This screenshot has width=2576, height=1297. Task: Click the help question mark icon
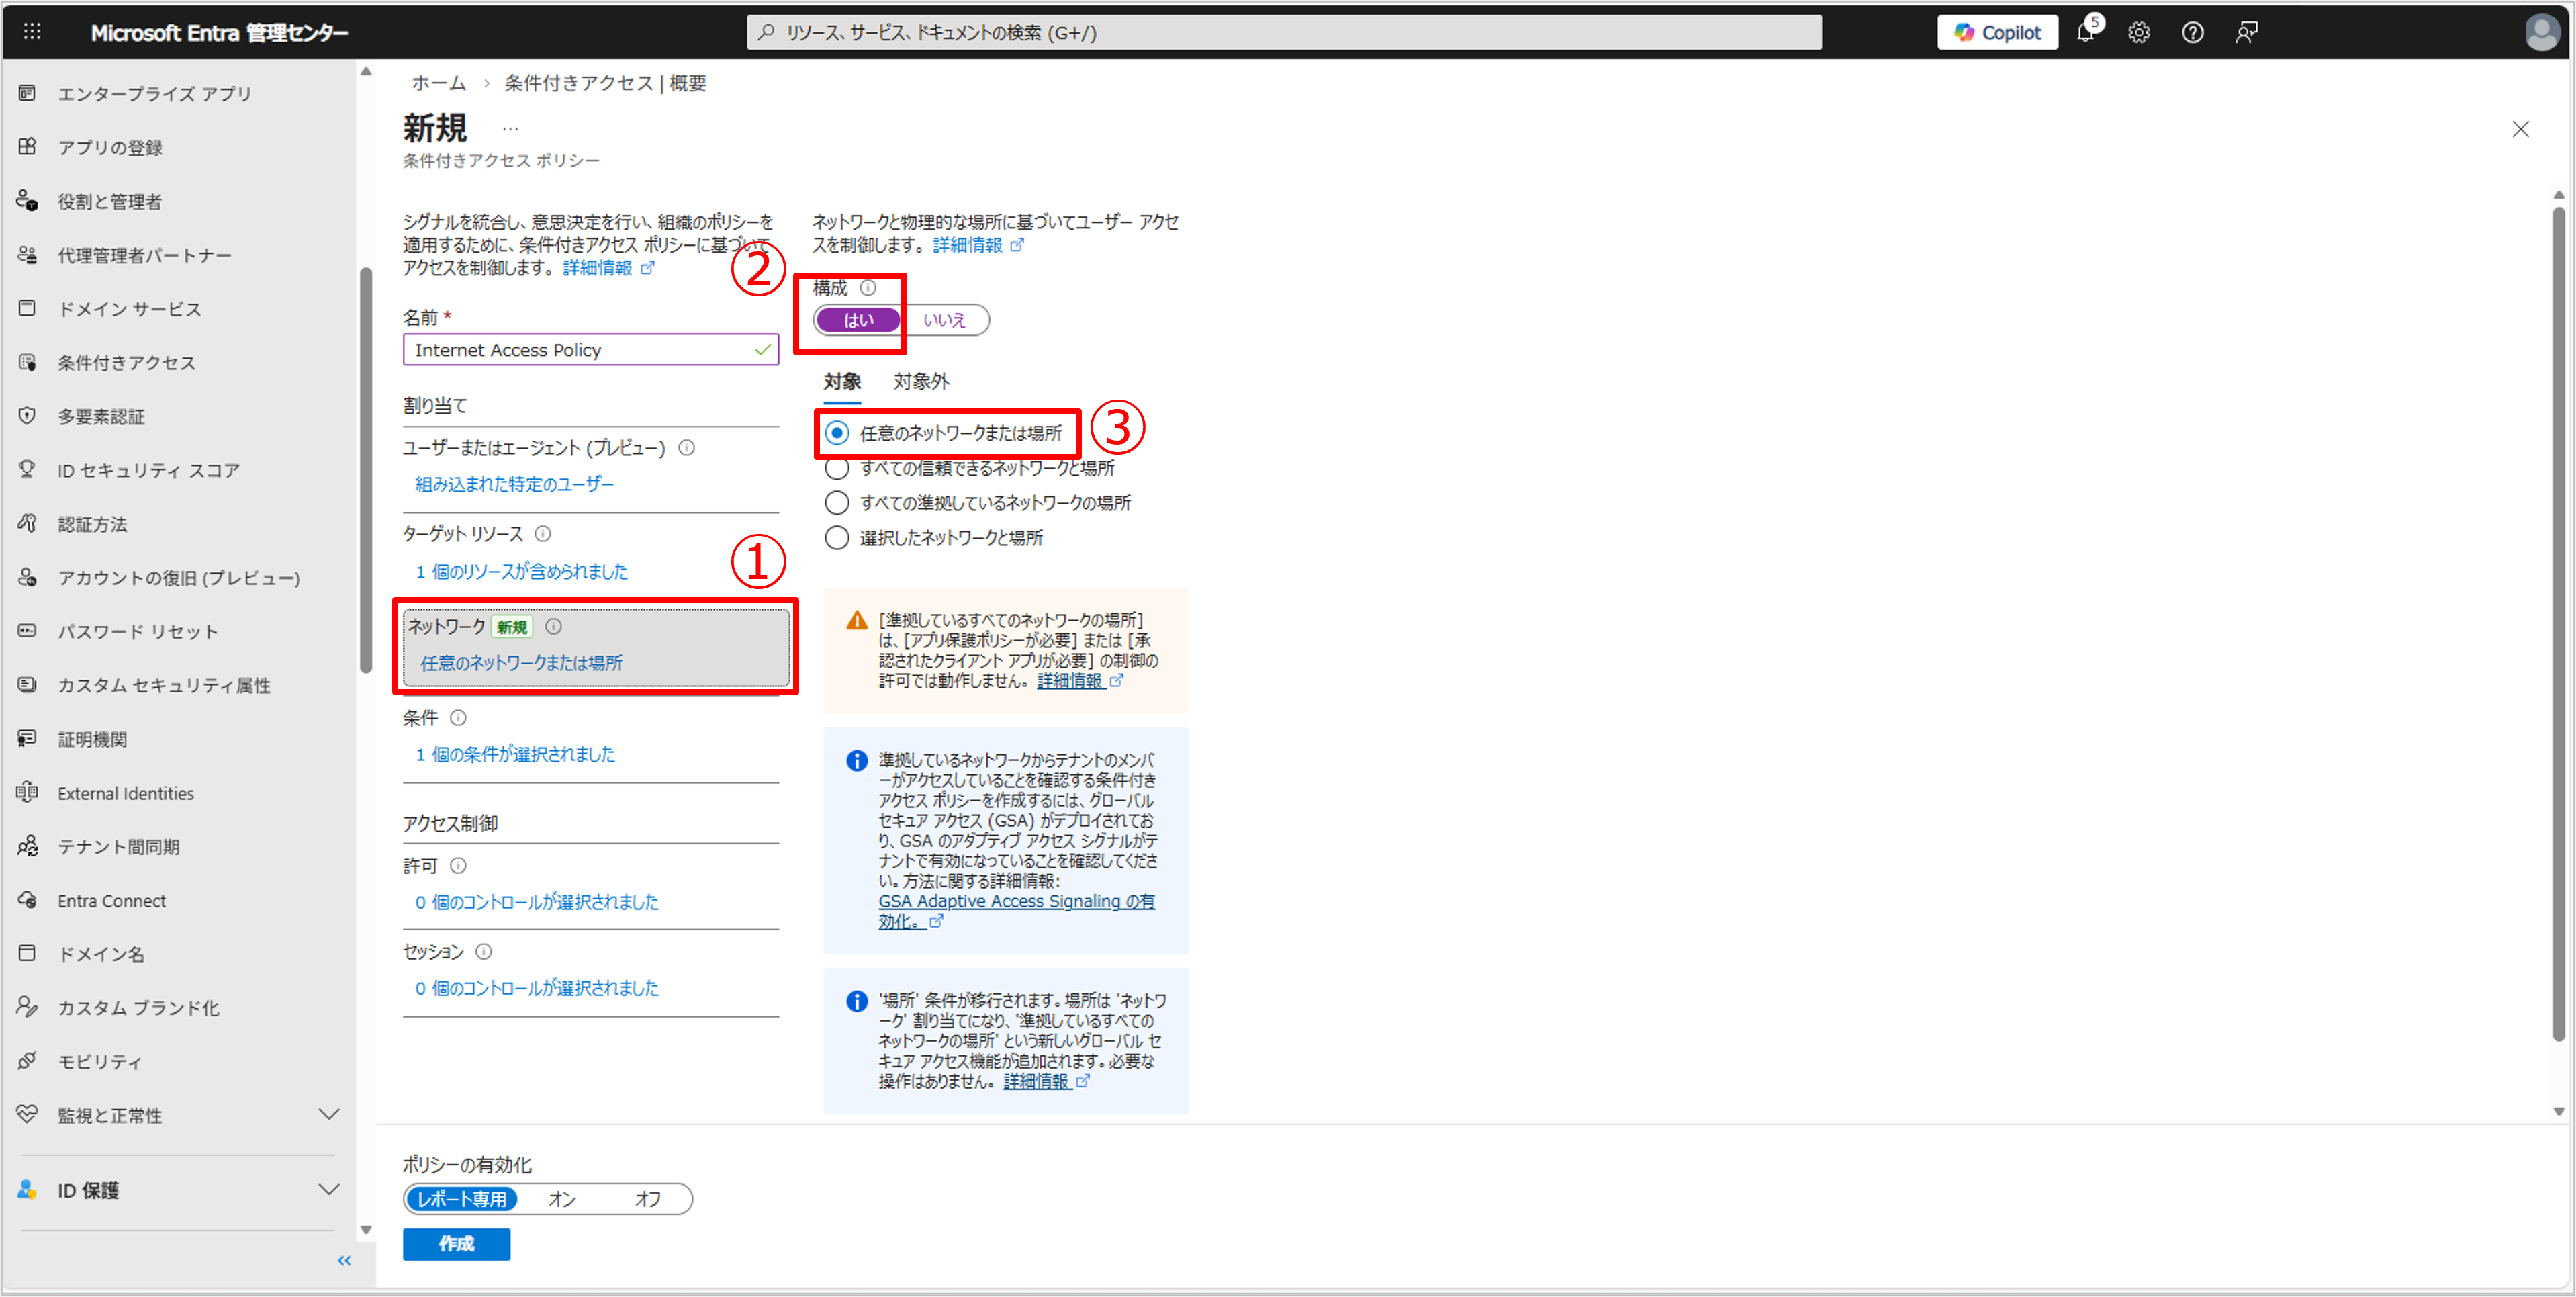coord(2192,32)
